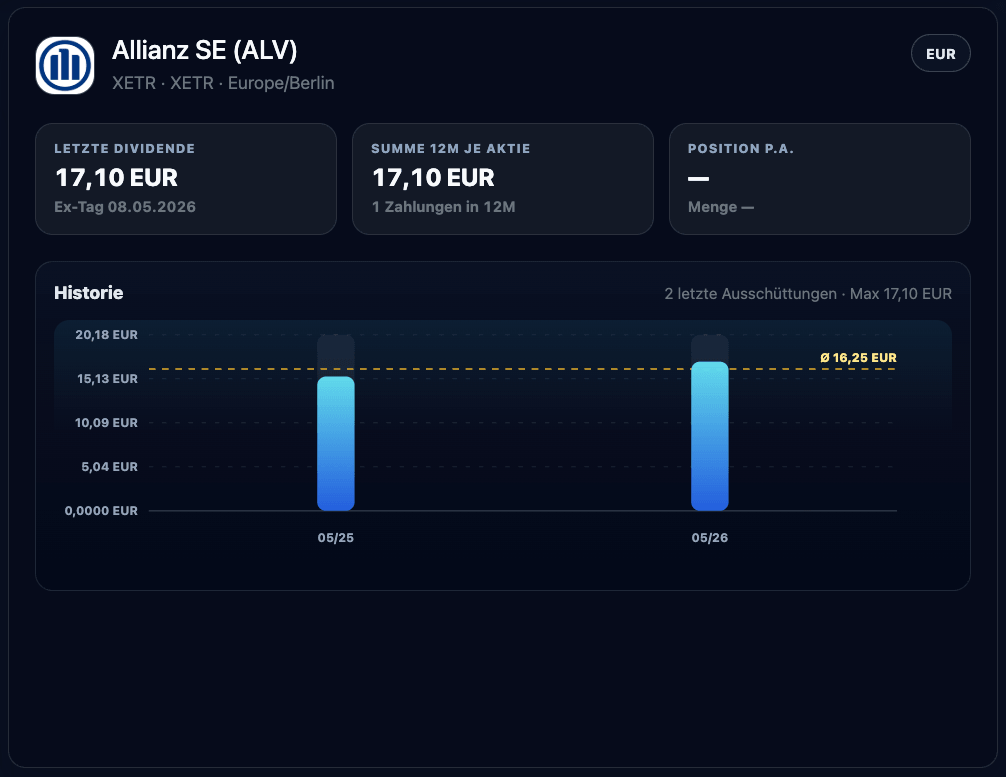Open the Letzte Dividende card
This screenshot has width=1006, height=777.
click(x=186, y=179)
